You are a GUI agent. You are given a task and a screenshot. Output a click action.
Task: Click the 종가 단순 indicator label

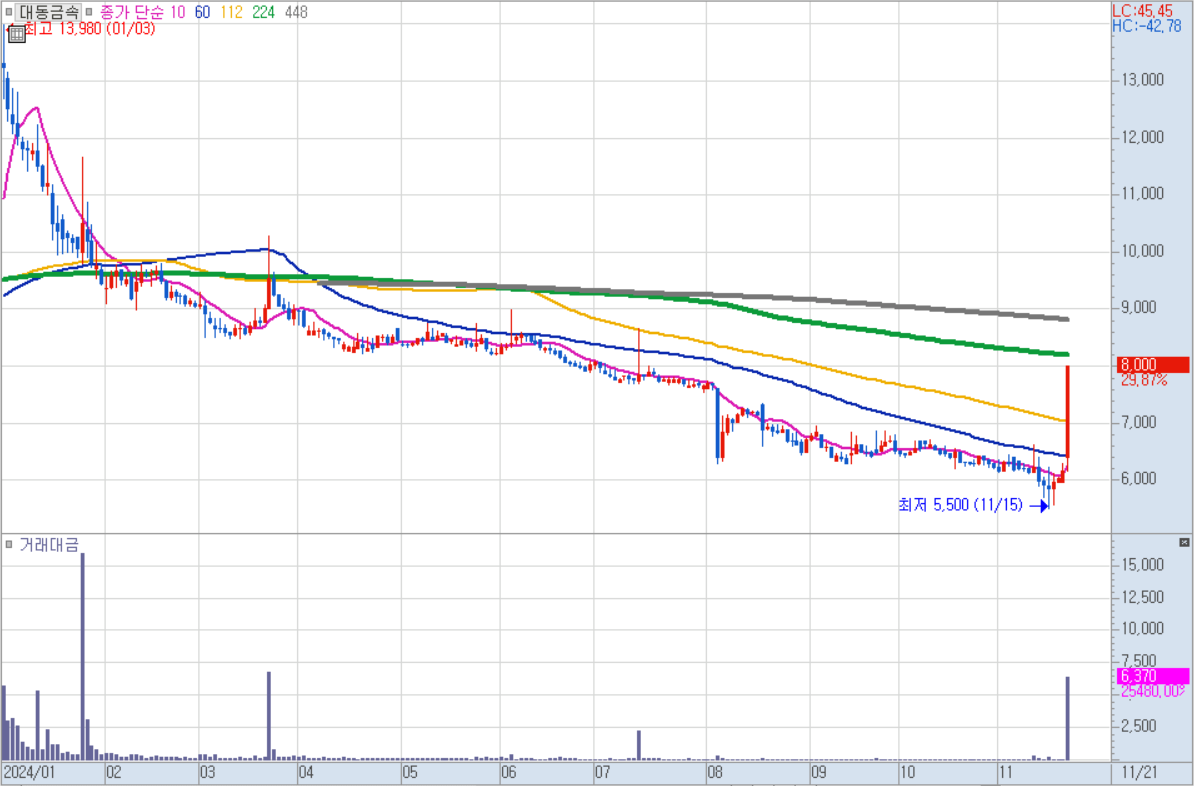132,12
